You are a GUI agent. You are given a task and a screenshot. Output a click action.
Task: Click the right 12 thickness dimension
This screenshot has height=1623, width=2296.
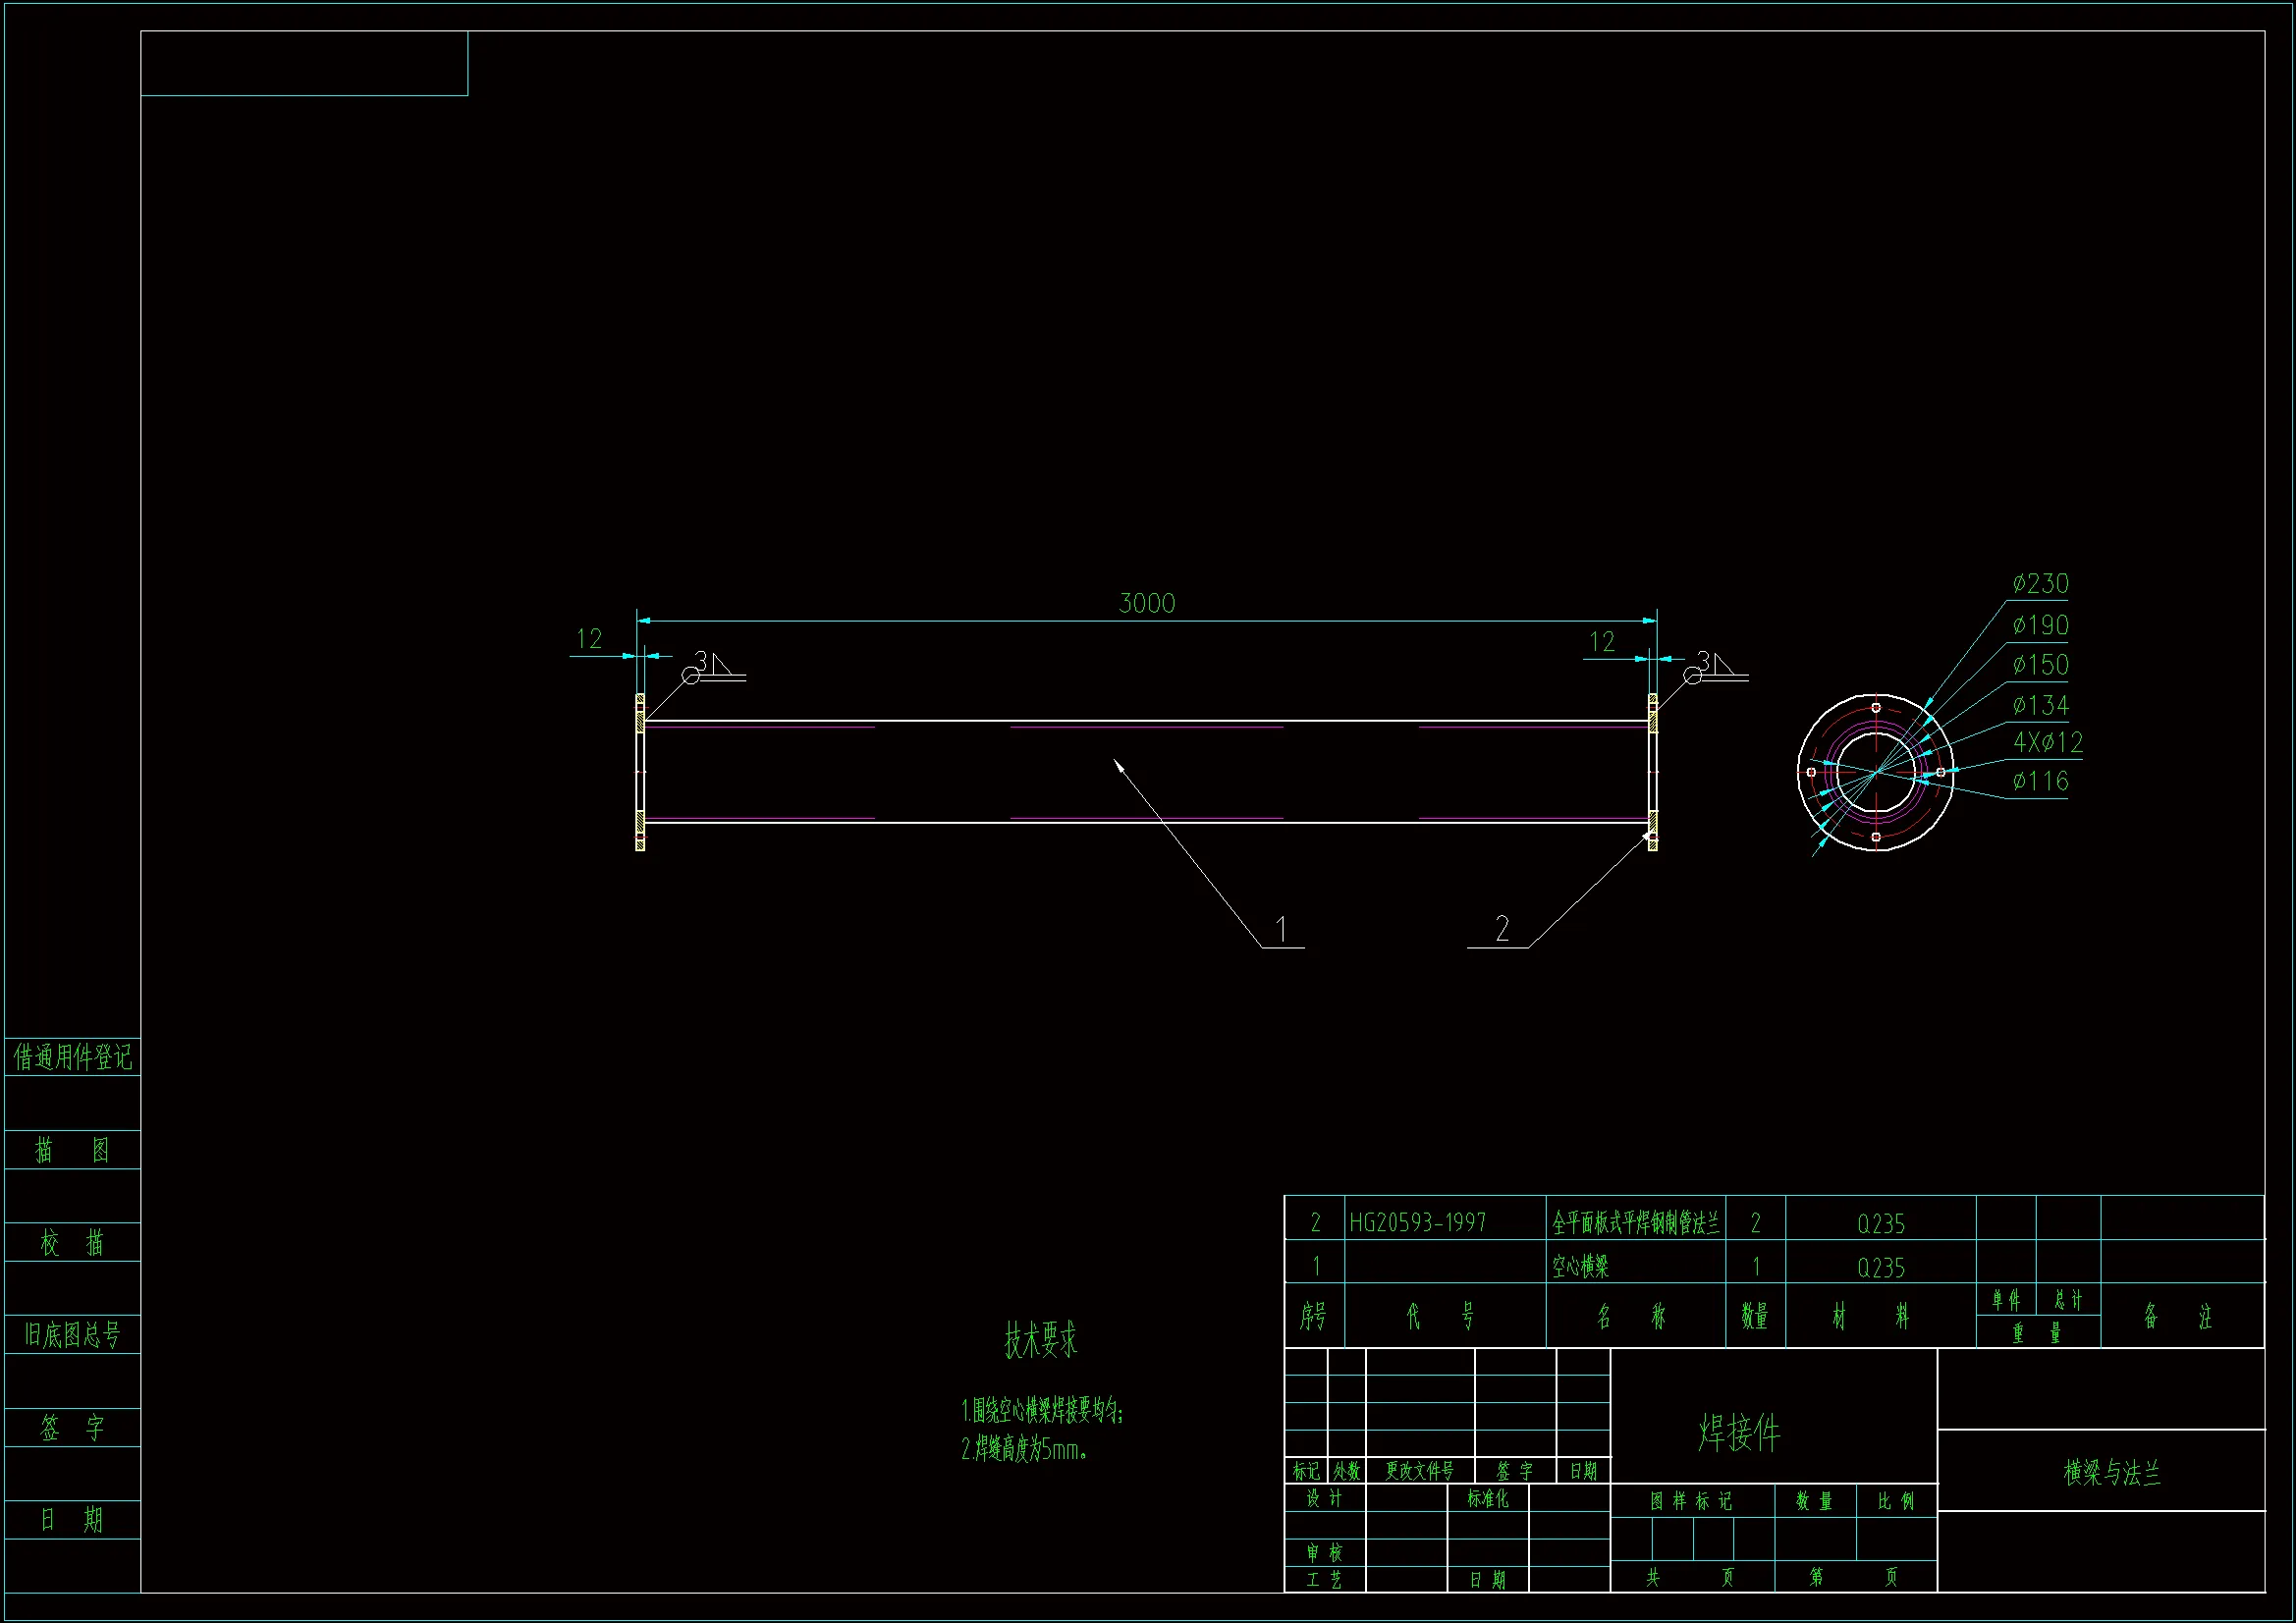coord(1601,642)
